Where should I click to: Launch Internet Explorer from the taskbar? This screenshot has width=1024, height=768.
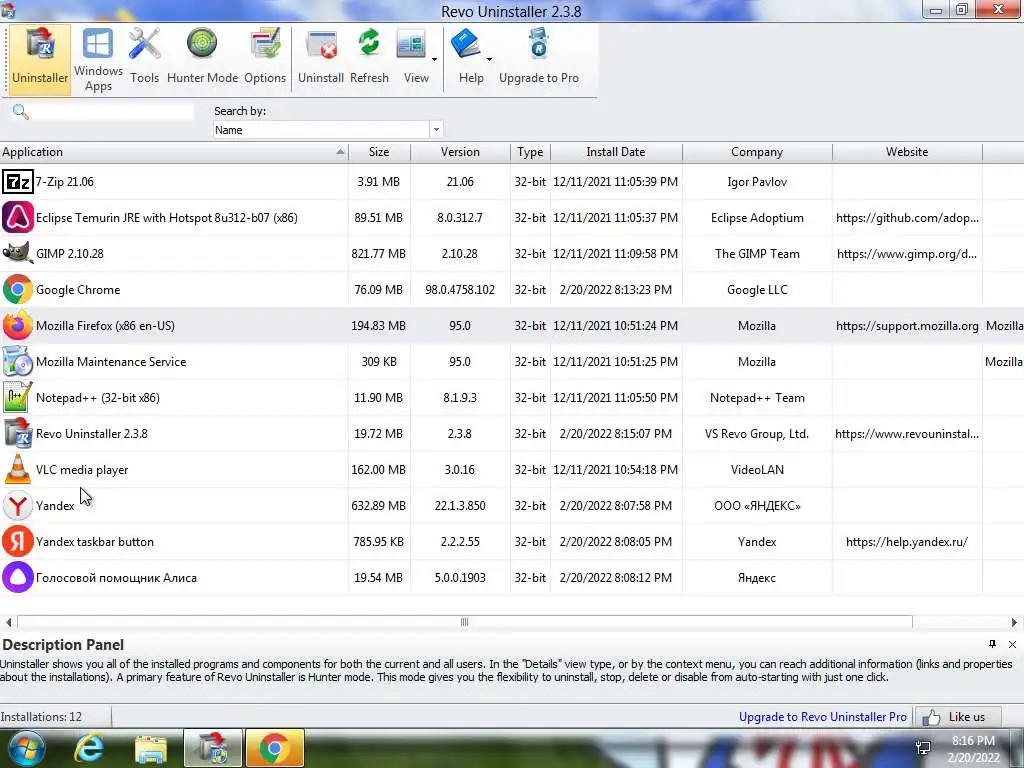click(89, 748)
